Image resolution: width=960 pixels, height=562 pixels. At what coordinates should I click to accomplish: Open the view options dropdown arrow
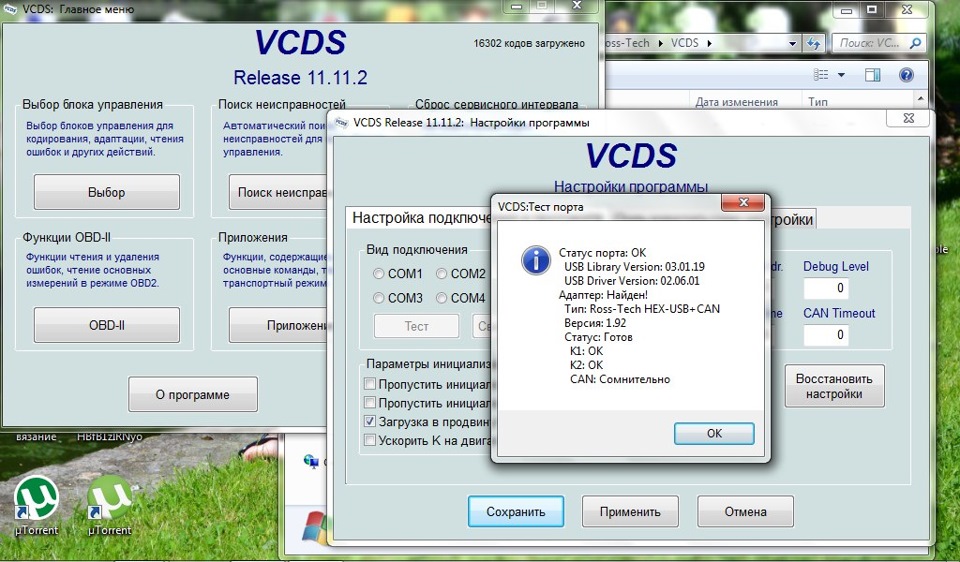pos(841,75)
